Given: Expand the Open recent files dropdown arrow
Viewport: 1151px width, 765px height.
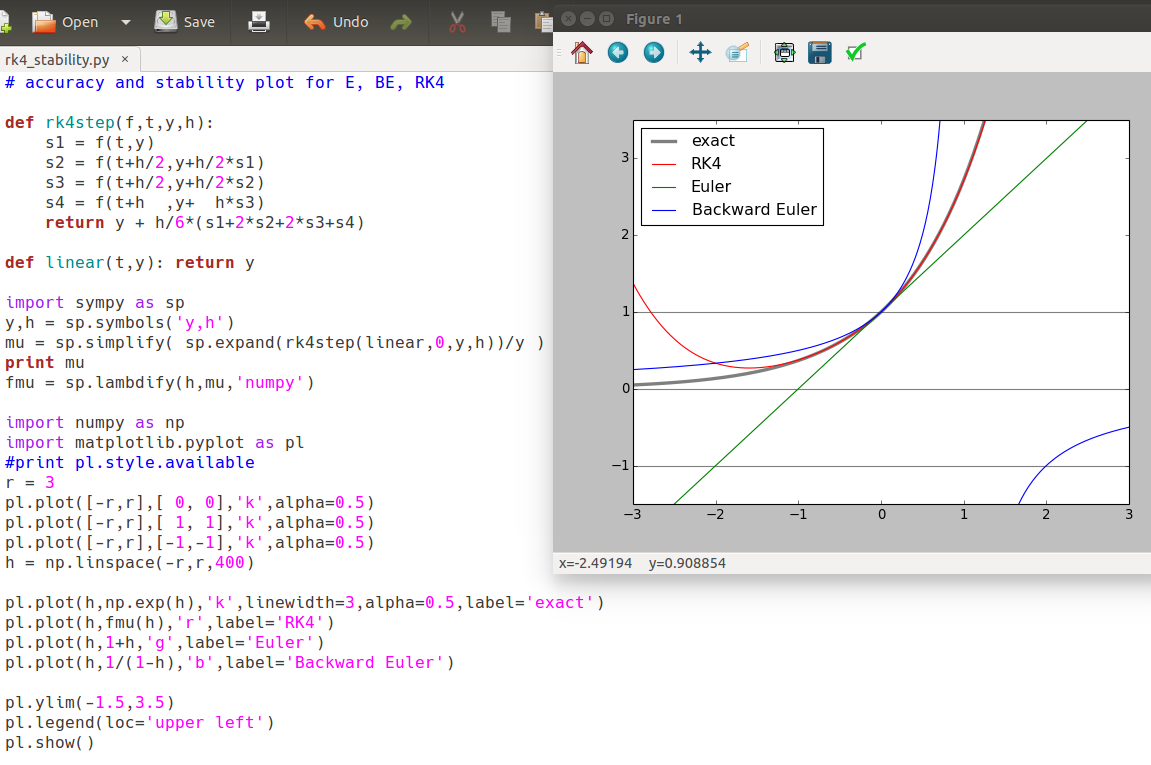Looking at the screenshot, I should 126,22.
